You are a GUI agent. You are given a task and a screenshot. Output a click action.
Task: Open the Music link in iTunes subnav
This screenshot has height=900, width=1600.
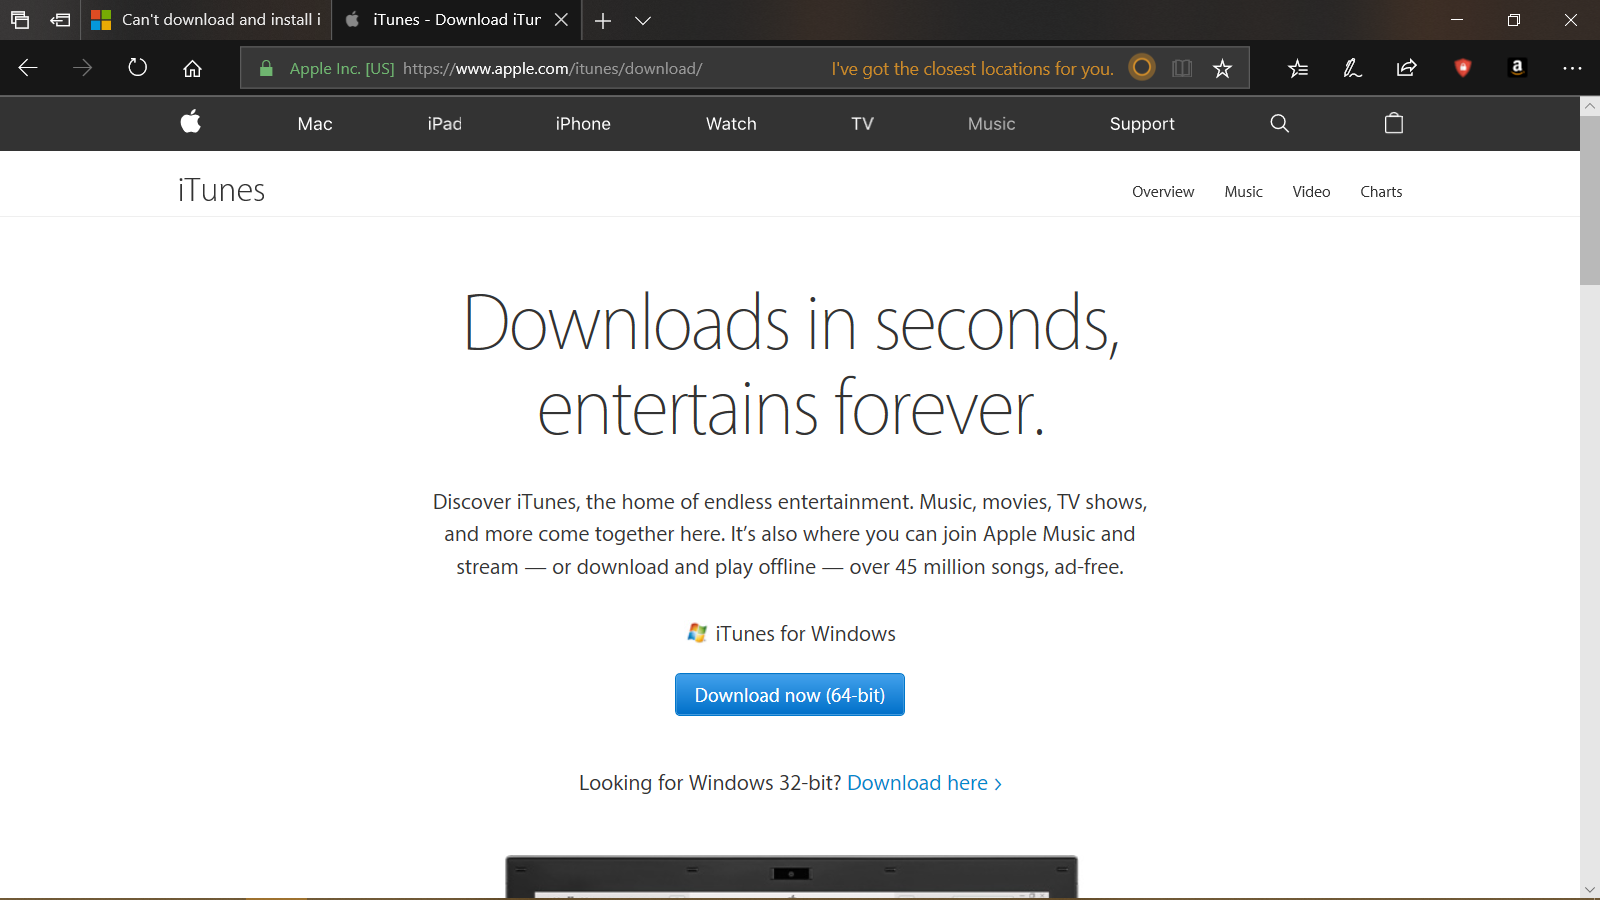(x=1243, y=192)
